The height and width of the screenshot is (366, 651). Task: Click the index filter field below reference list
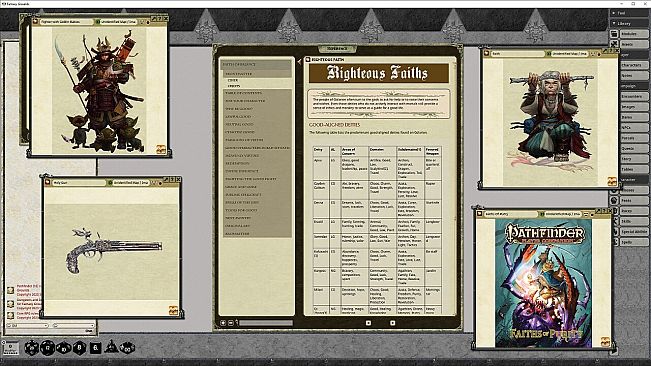pos(266,323)
